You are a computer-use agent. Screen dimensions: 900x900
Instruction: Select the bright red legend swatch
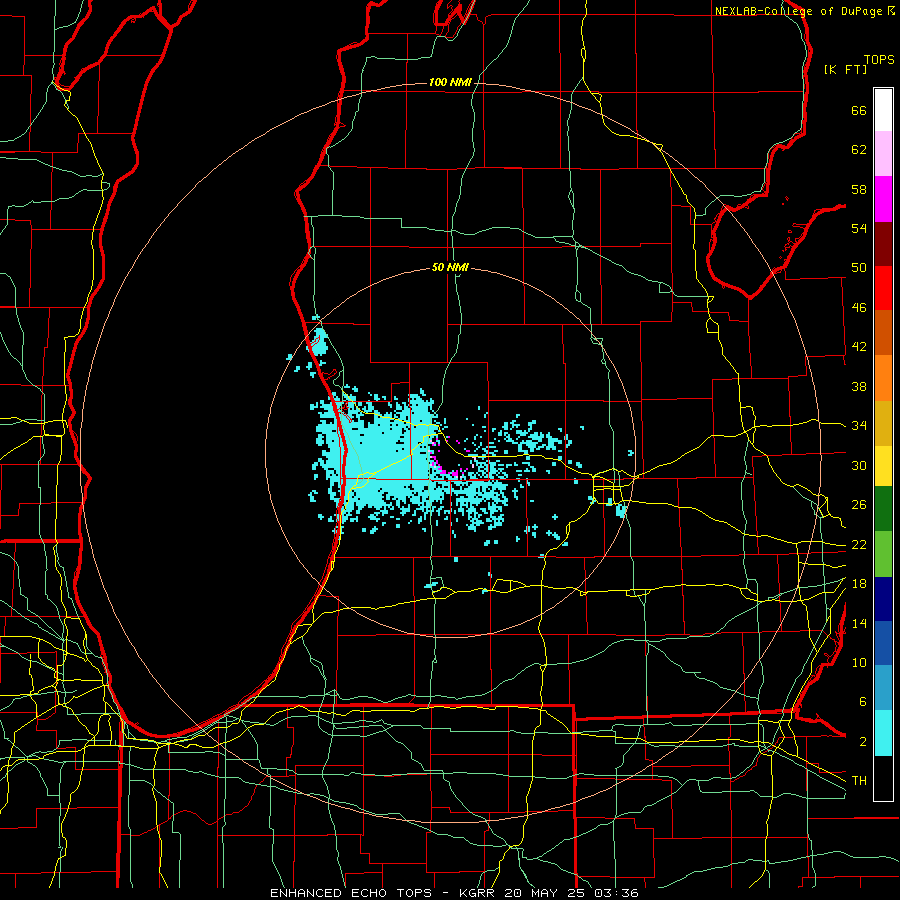(x=883, y=288)
